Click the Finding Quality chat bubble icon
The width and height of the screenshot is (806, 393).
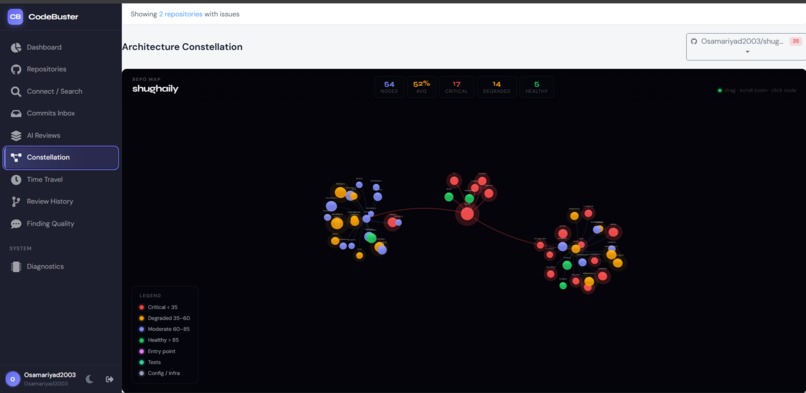point(16,224)
